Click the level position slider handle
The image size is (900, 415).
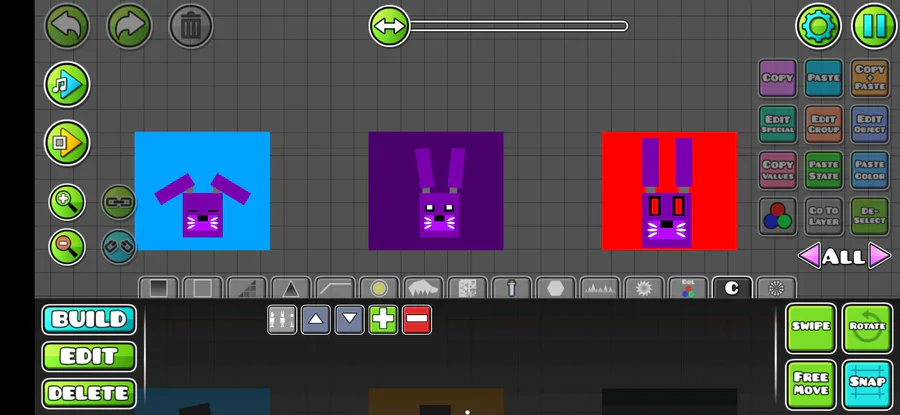[389, 26]
